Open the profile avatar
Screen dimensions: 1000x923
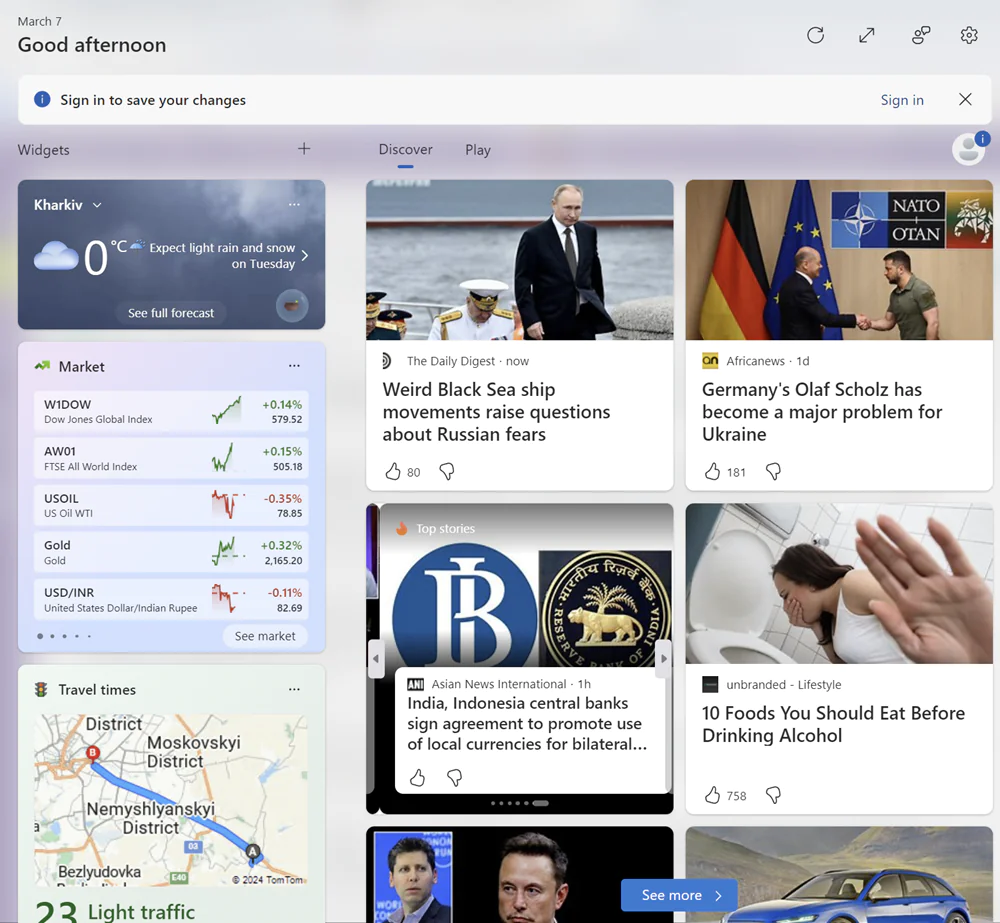point(969,149)
